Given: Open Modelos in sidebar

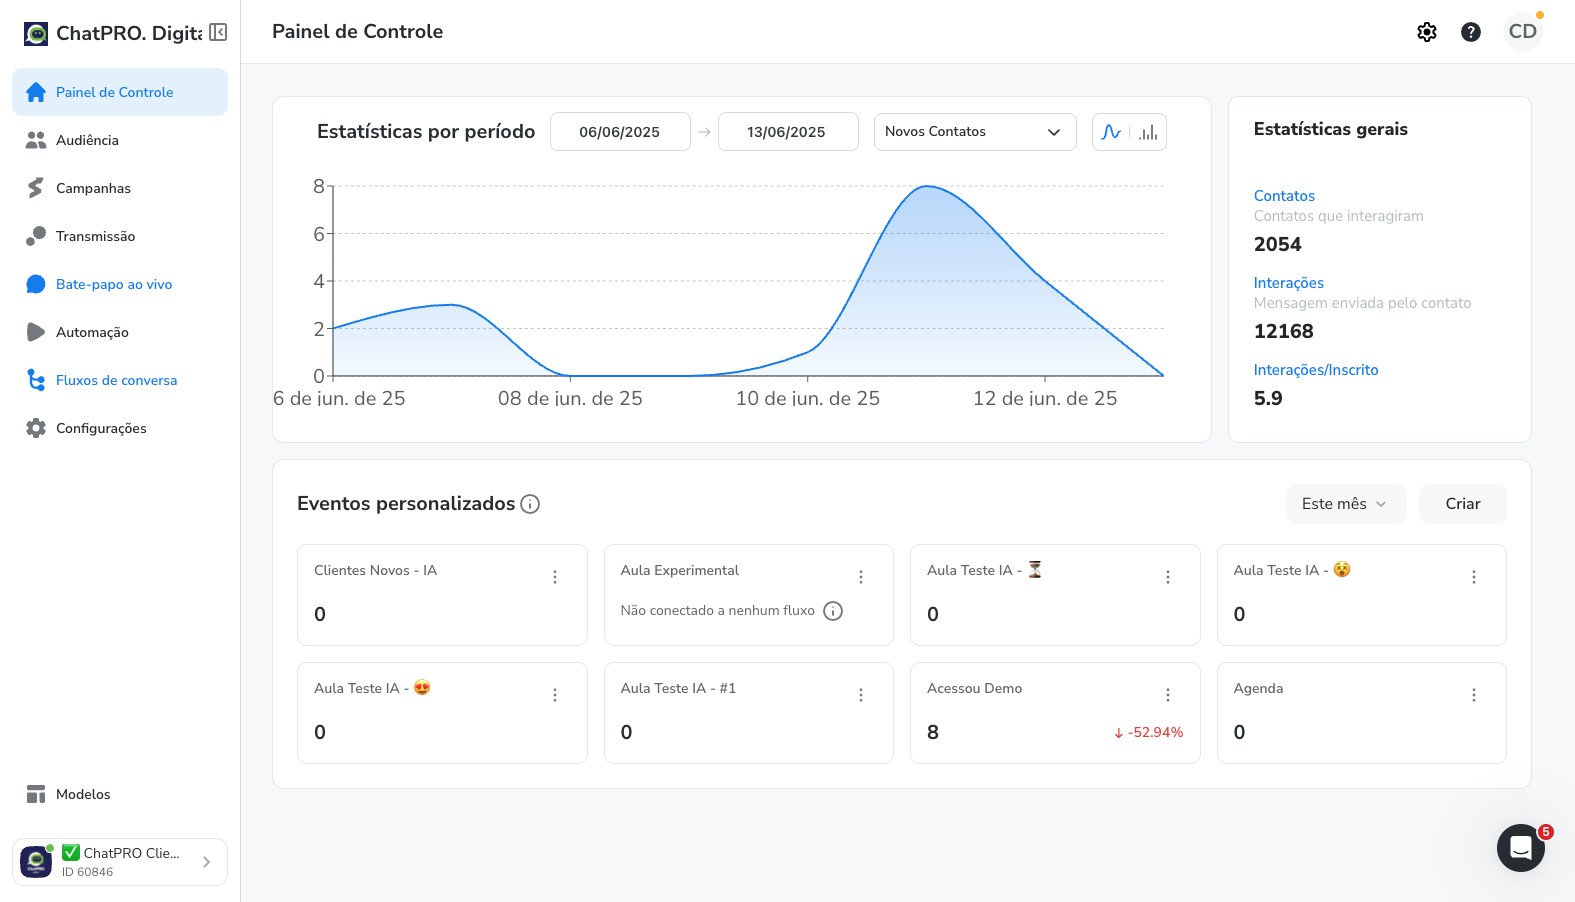Looking at the screenshot, I should pos(120,794).
